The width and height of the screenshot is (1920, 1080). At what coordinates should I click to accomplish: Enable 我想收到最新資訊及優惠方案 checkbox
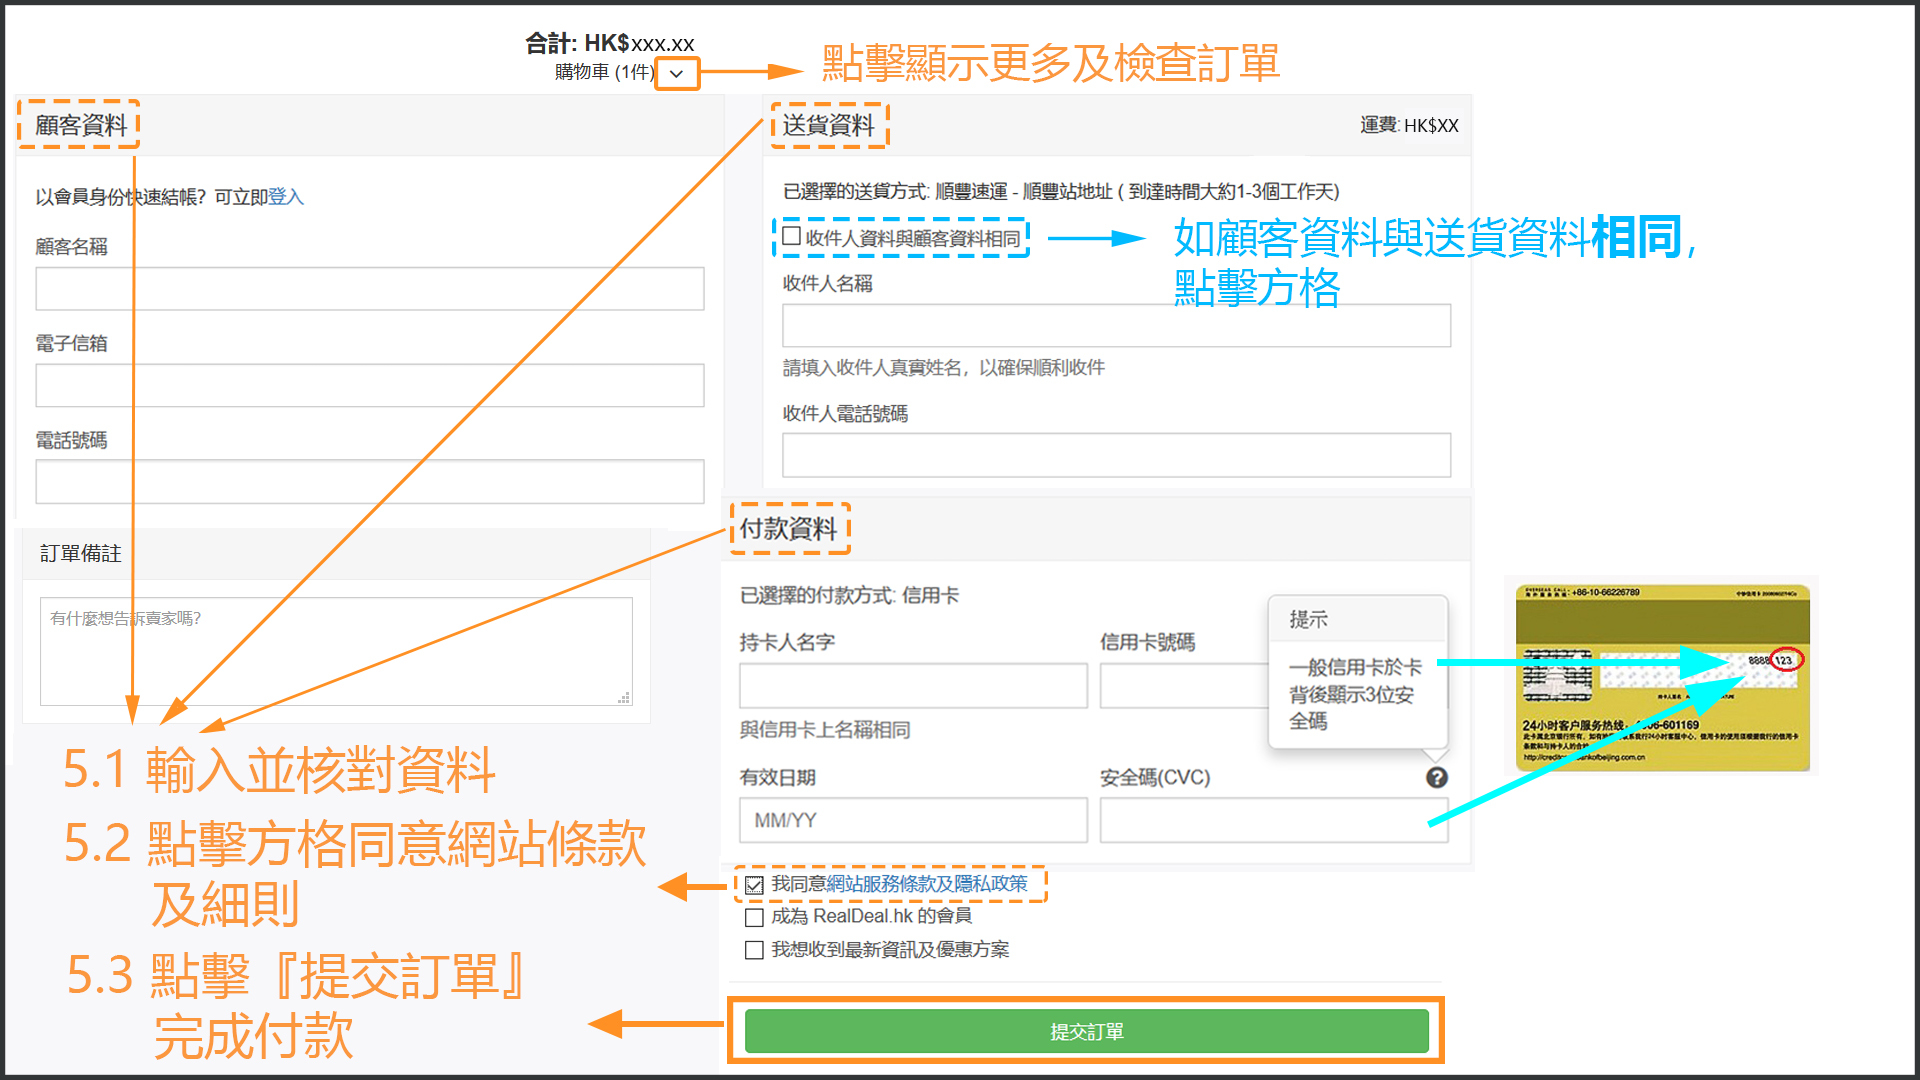755,950
